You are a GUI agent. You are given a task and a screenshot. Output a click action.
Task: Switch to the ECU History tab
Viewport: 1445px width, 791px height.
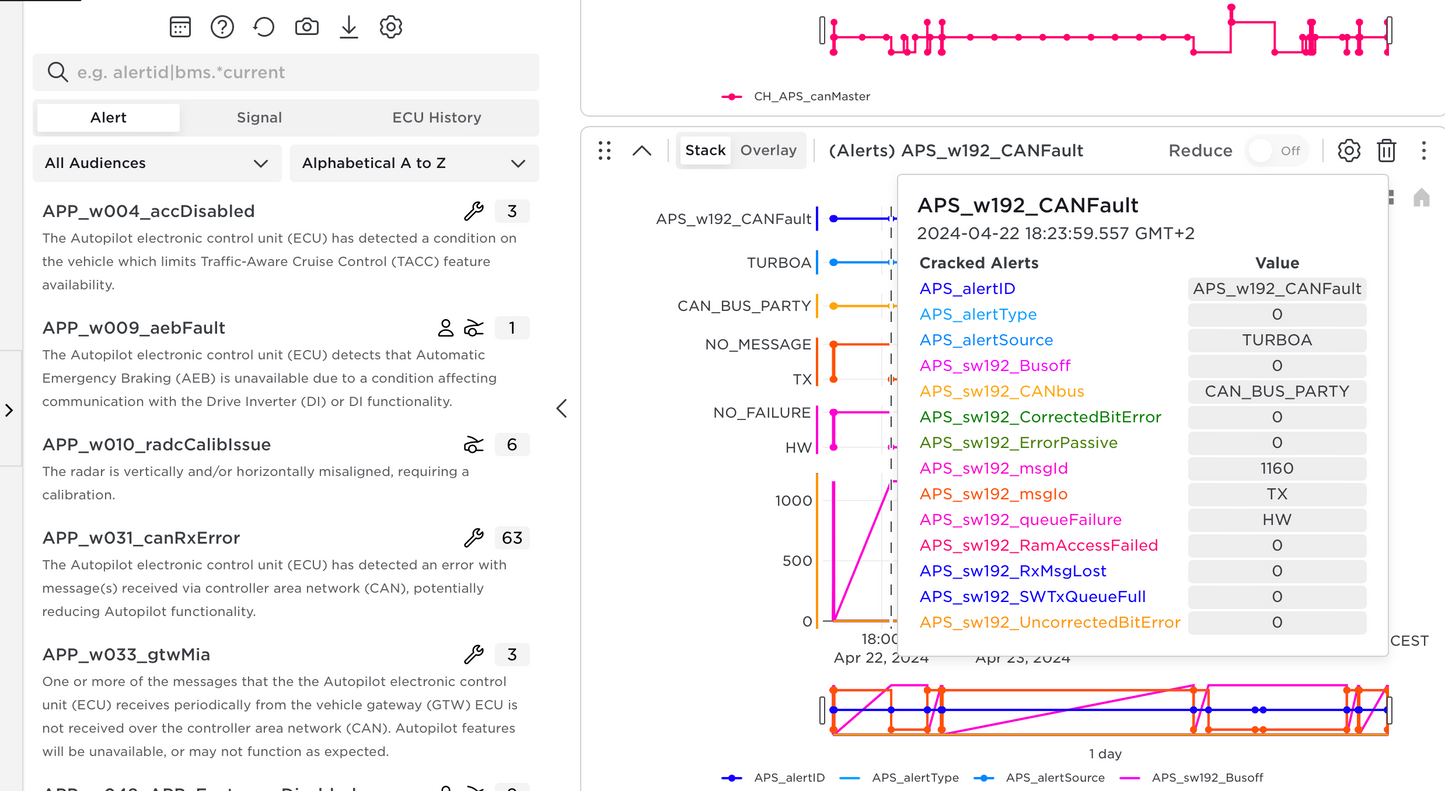click(x=436, y=117)
